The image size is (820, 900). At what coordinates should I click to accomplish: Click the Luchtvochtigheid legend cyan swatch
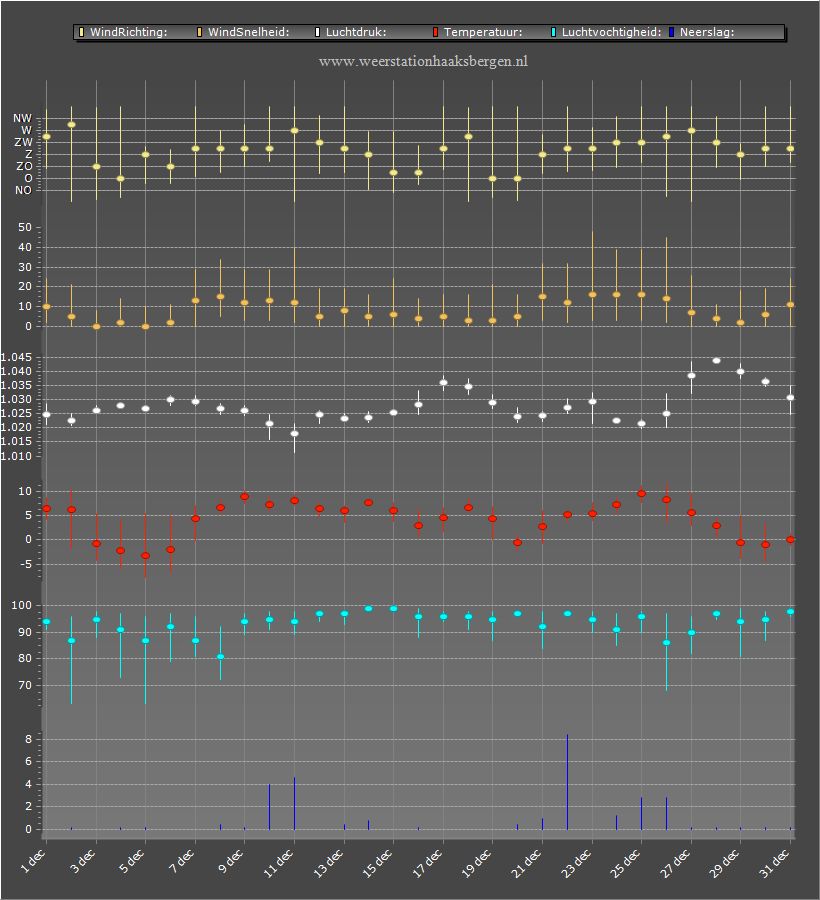[x=554, y=32]
